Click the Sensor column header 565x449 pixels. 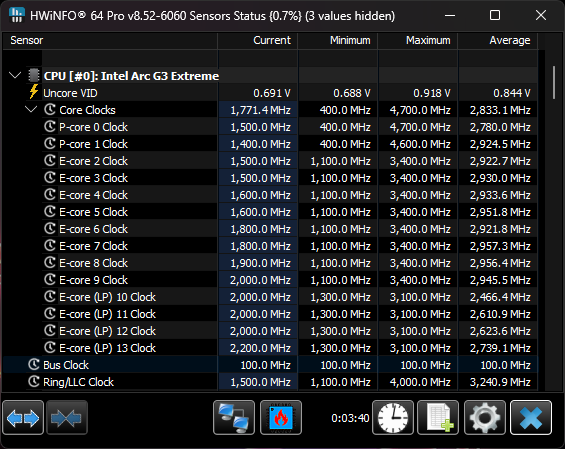(x=110, y=40)
